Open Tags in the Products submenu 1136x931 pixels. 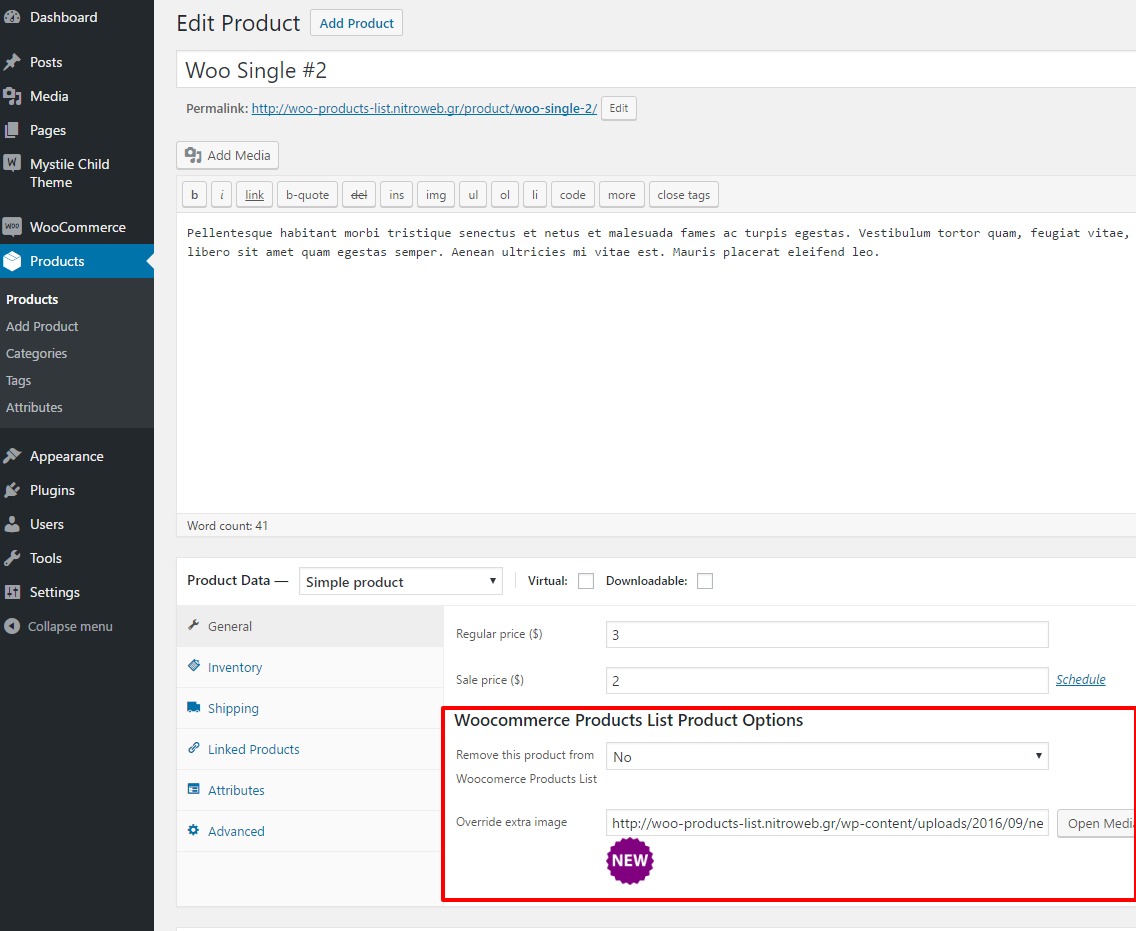click(18, 380)
